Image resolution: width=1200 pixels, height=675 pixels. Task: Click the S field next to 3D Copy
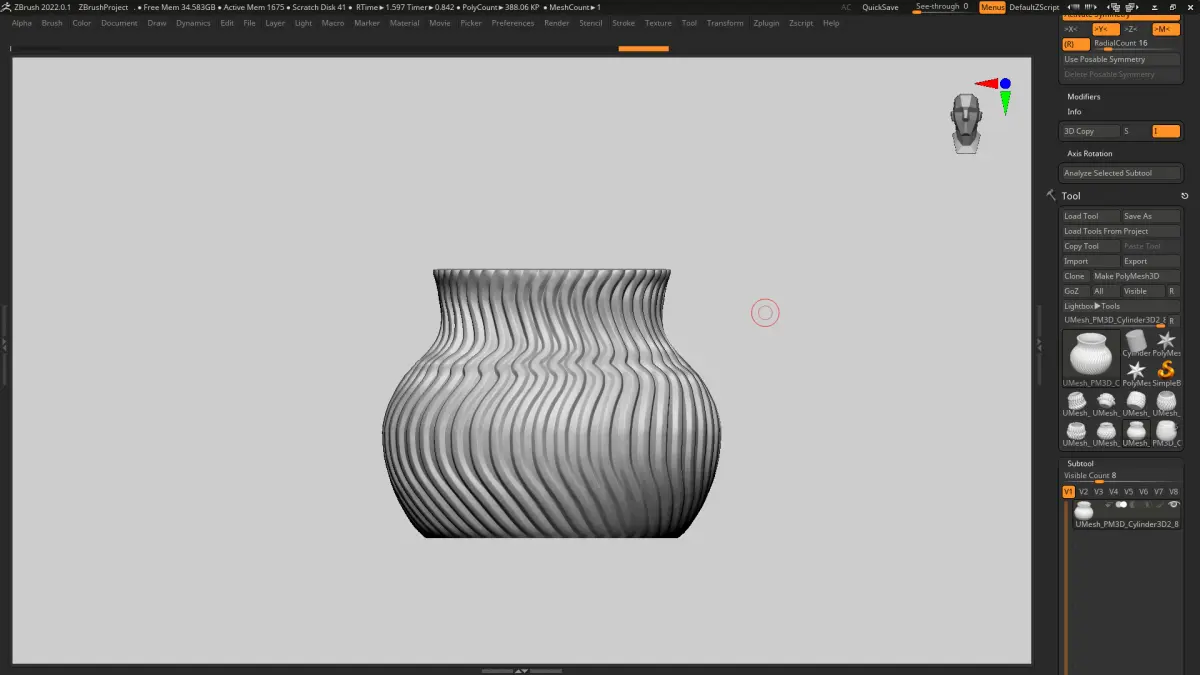1136,131
